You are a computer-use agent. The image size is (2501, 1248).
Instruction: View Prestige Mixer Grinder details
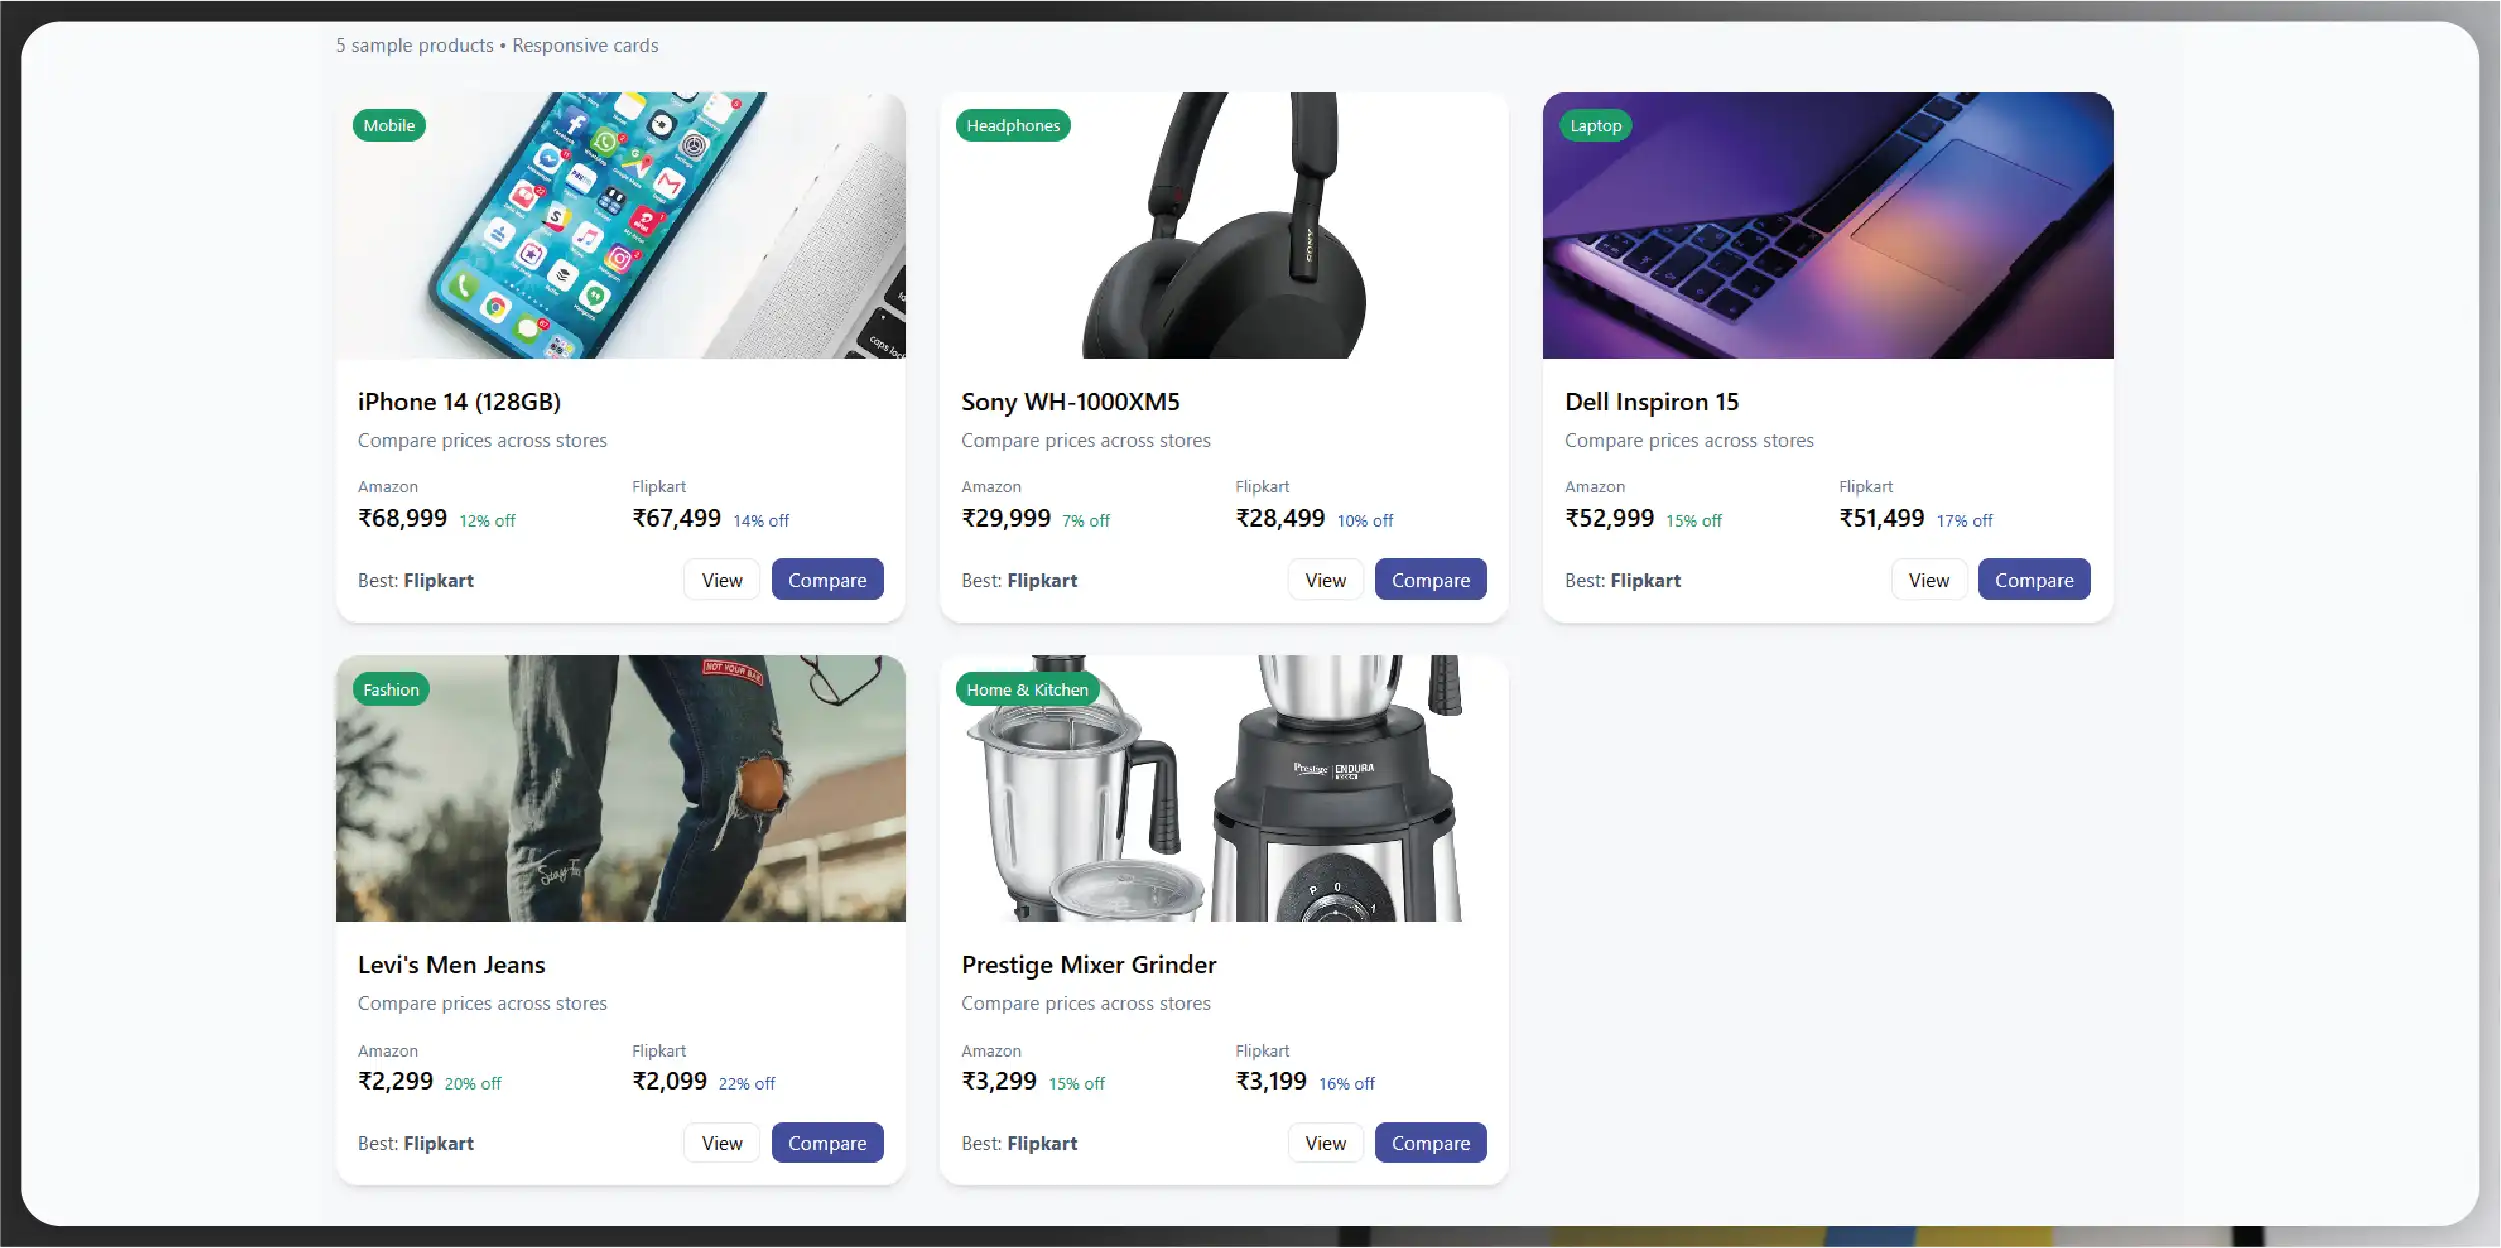[x=1325, y=1143]
